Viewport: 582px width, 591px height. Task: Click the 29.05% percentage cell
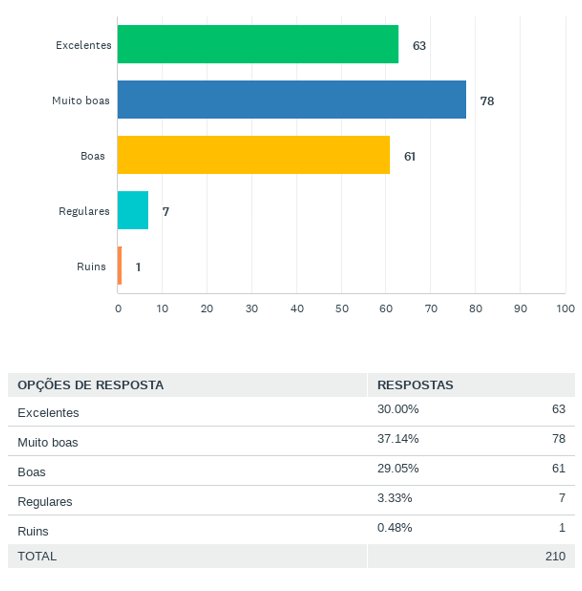click(398, 468)
